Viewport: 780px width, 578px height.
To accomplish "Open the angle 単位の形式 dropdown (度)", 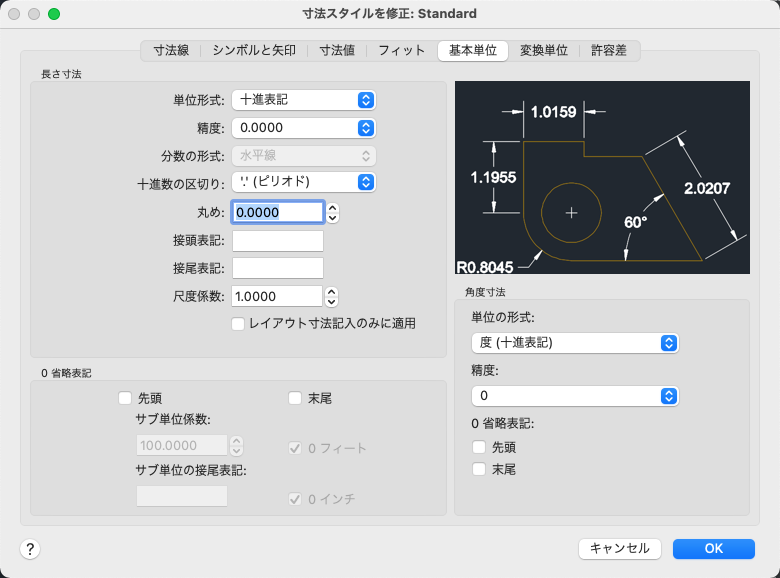I will tap(575, 343).
